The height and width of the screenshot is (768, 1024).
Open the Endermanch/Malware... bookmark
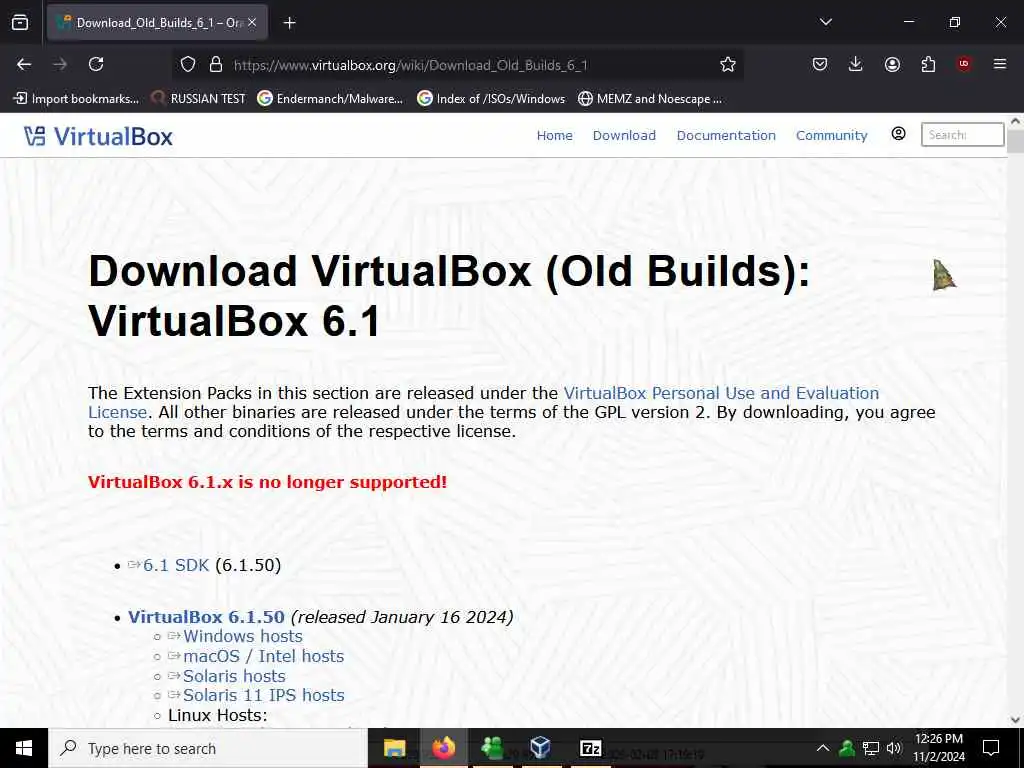(330, 99)
